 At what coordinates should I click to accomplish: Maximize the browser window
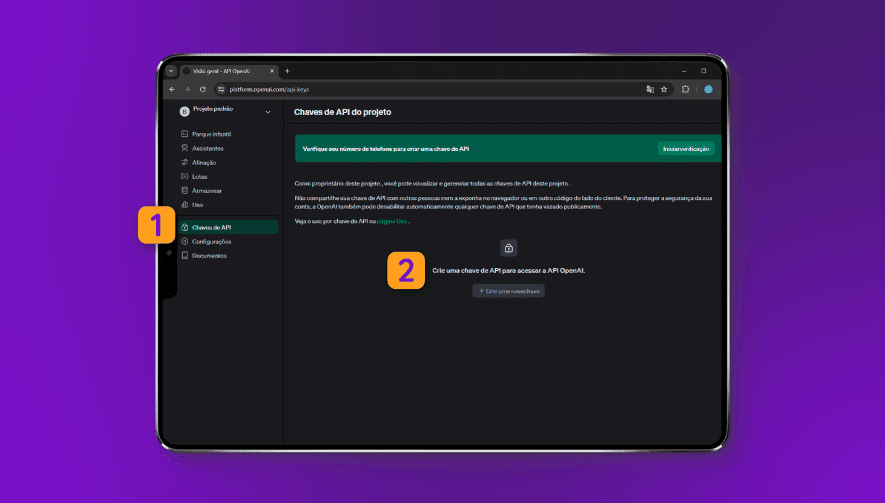click(704, 71)
